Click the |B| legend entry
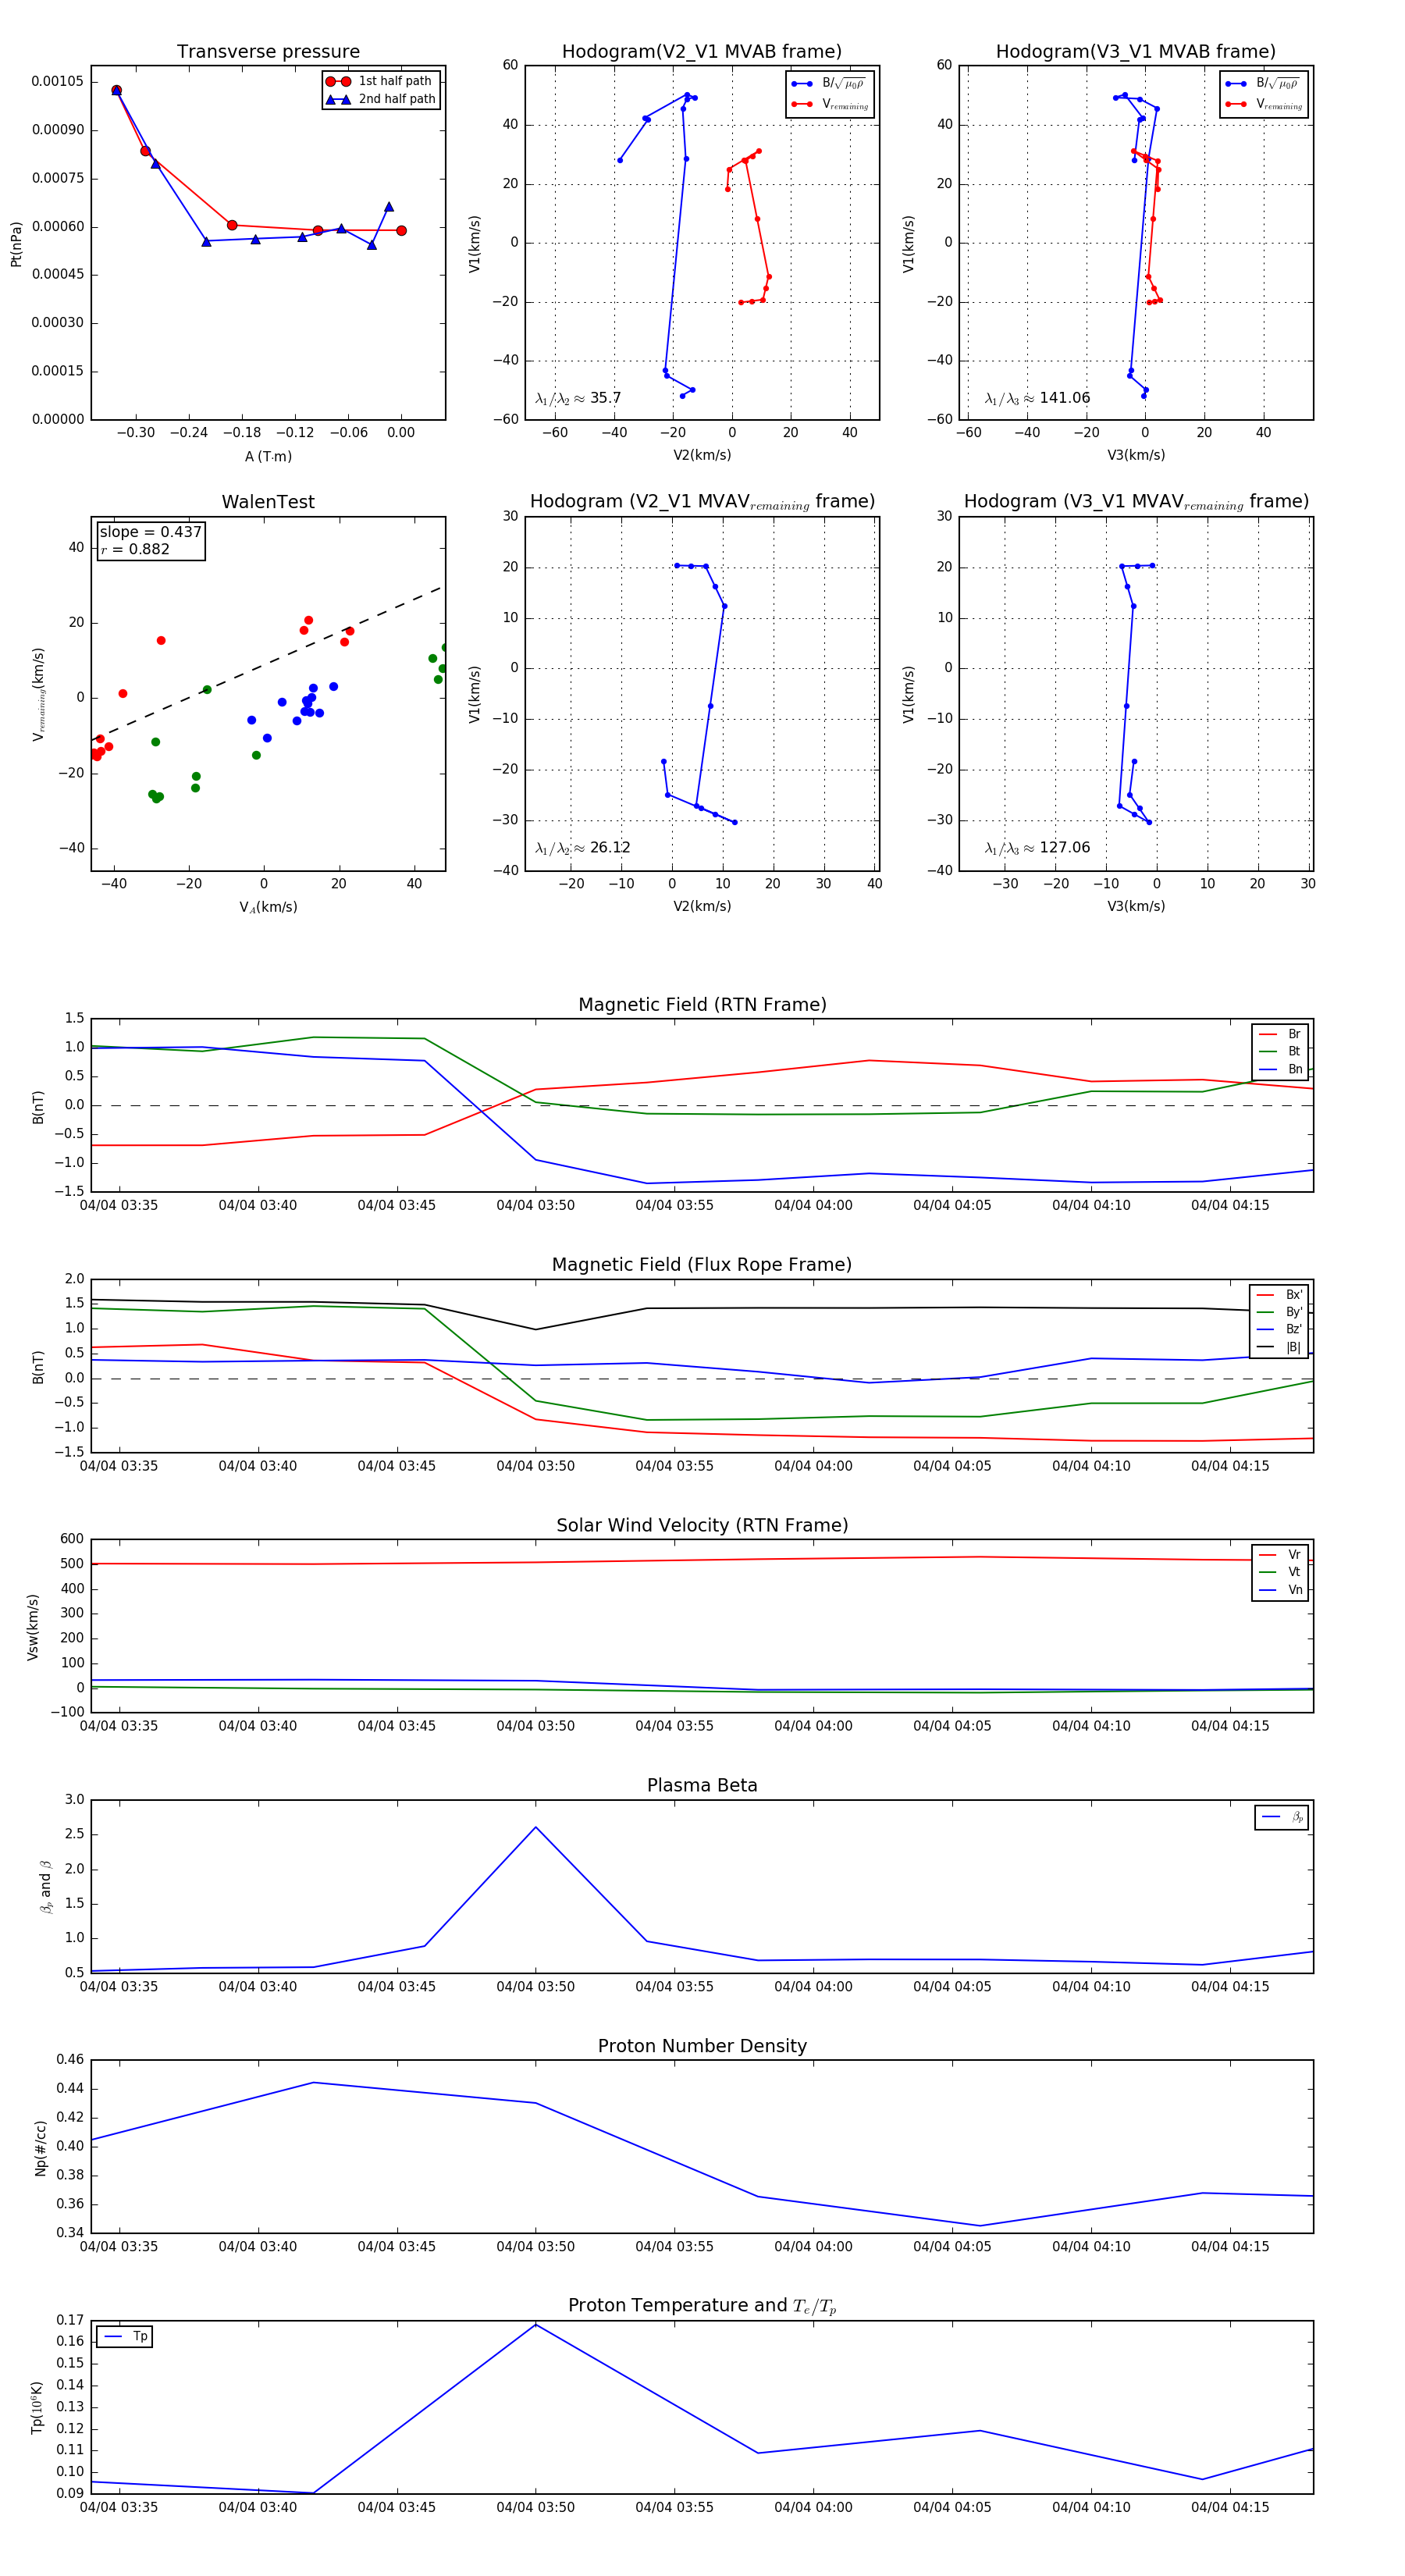The width and height of the screenshot is (1405, 2576). click(1279, 1347)
